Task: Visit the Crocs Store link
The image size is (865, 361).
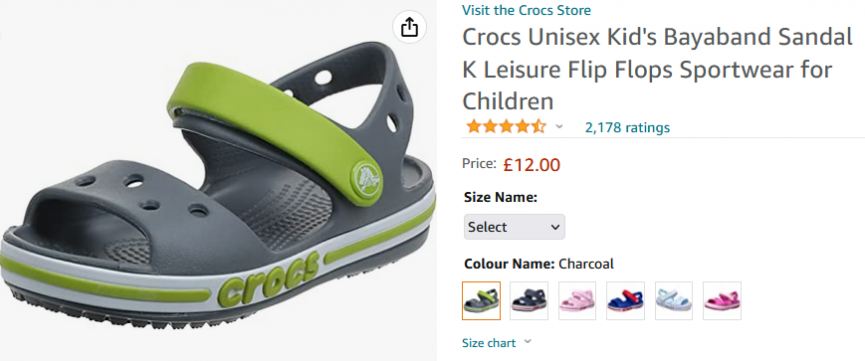Action: pyautogui.click(x=526, y=10)
